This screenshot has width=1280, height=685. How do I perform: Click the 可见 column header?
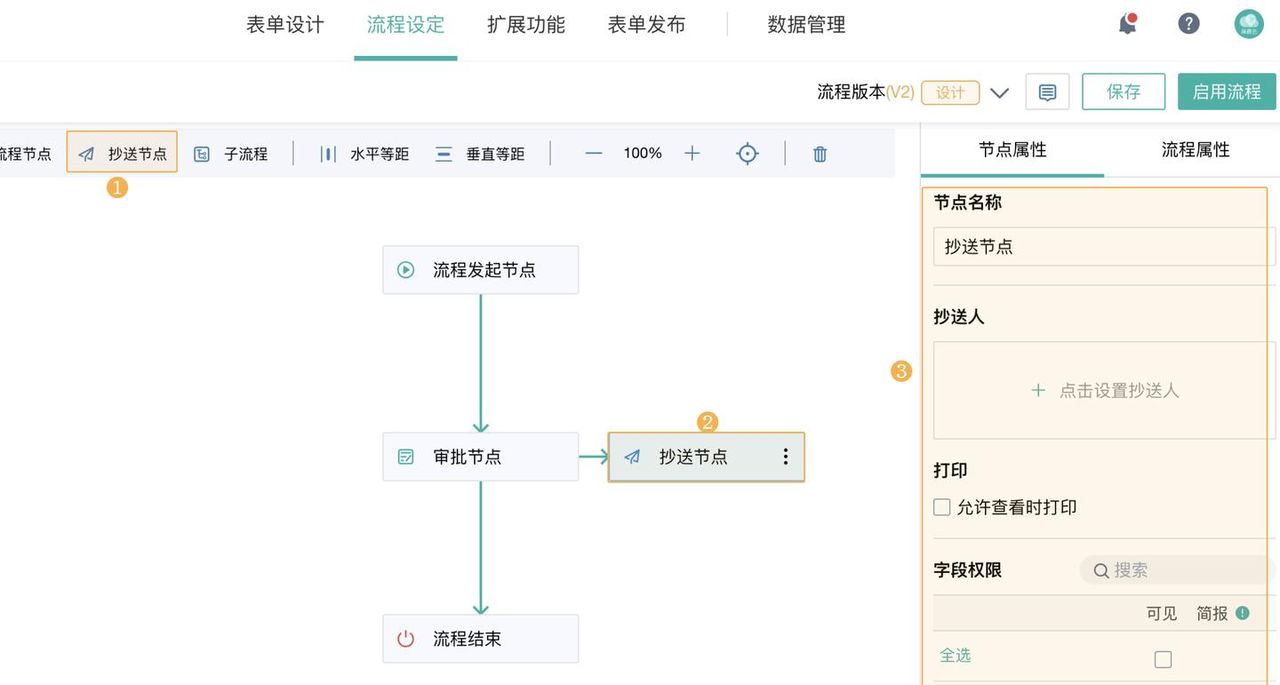pos(1162,613)
